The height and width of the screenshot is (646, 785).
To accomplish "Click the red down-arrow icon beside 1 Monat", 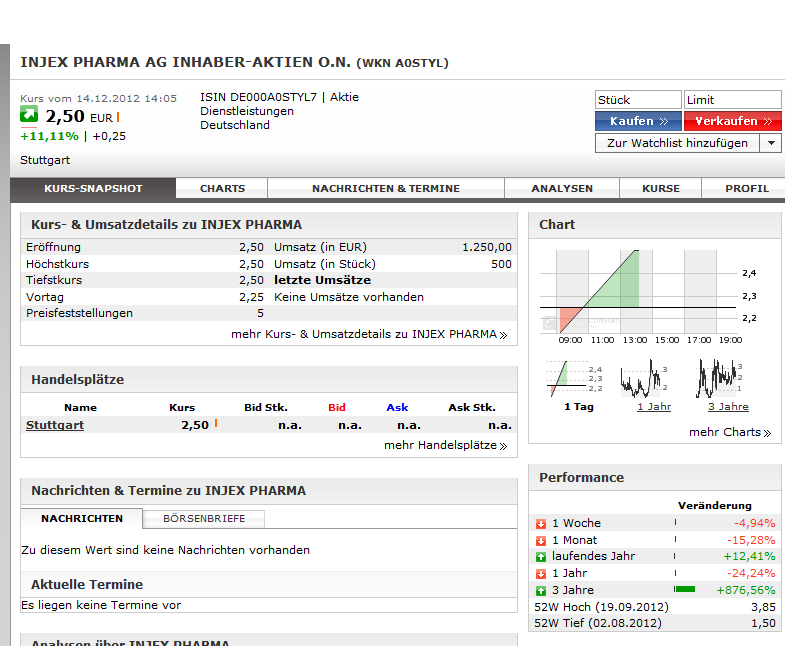I will pyautogui.click(x=541, y=541).
